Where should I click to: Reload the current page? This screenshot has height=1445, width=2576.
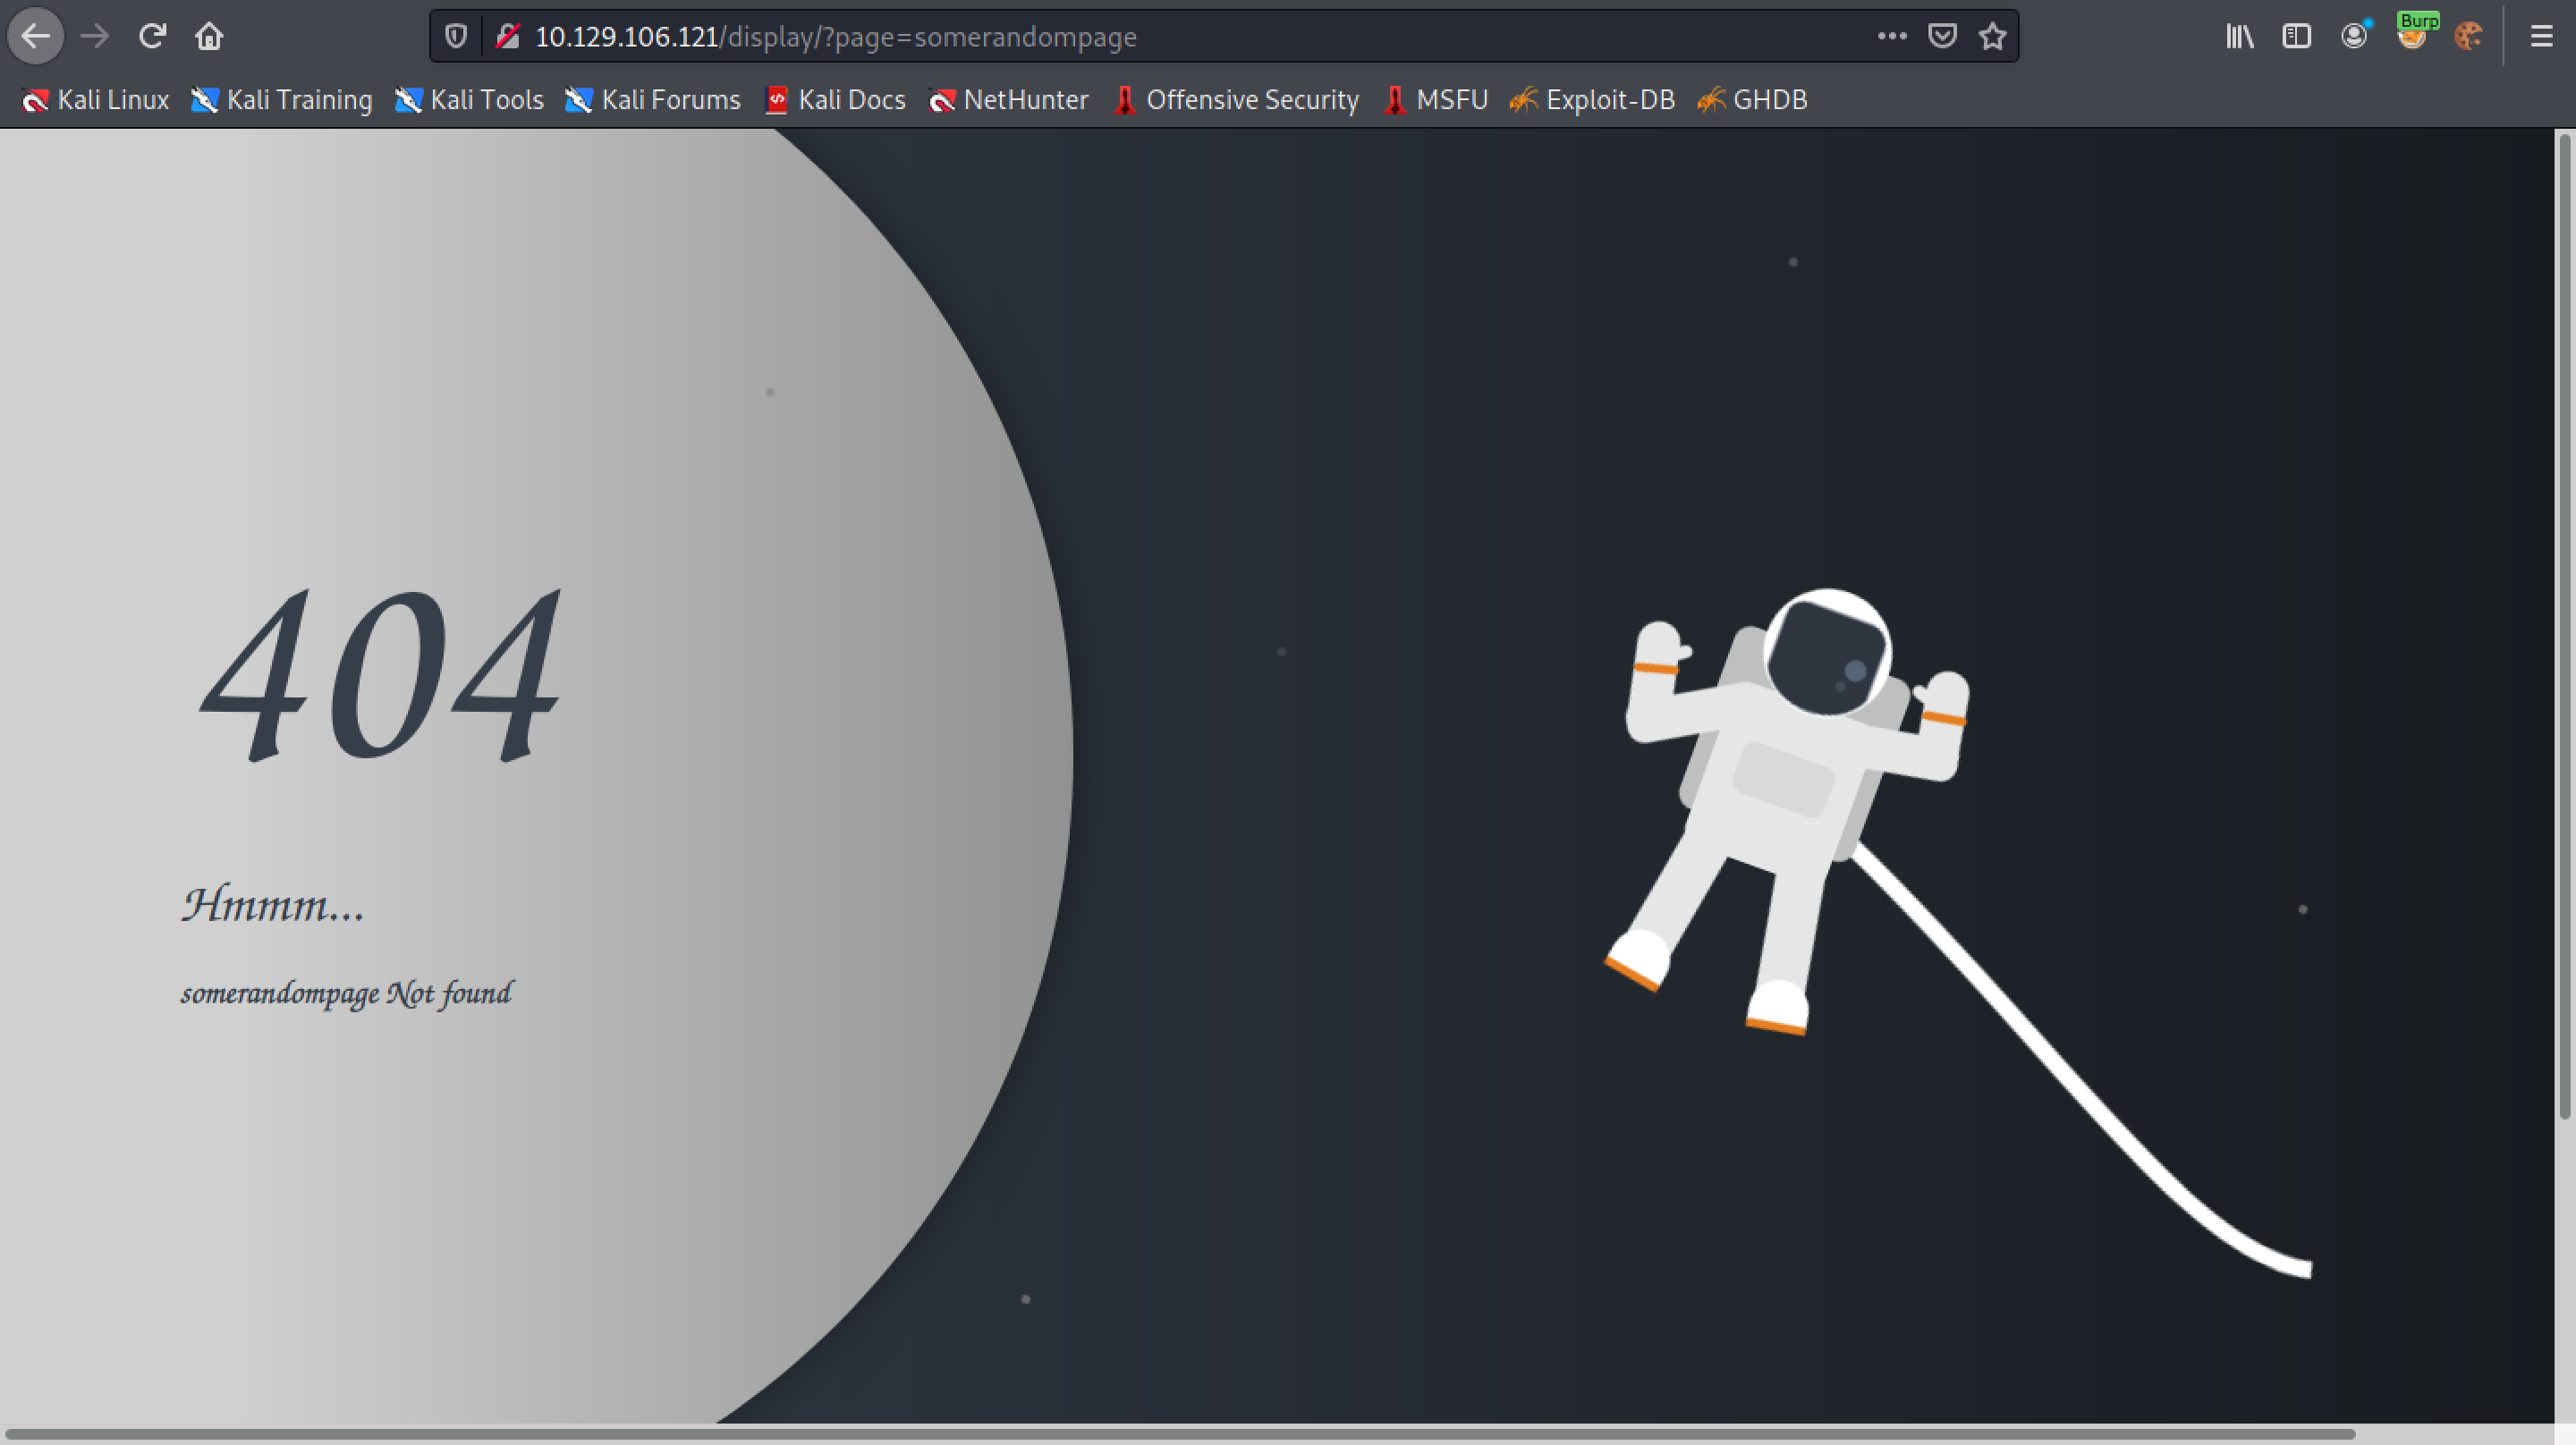pos(152,37)
